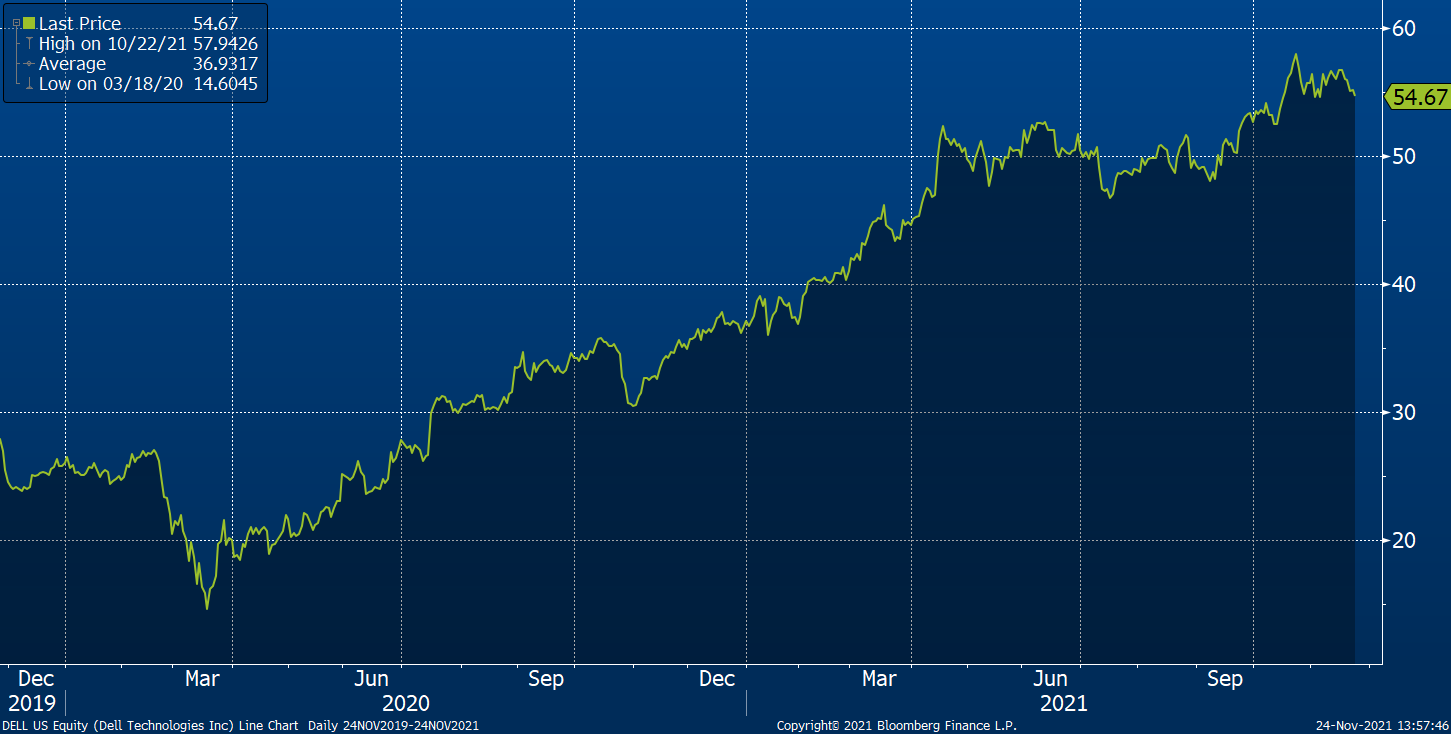This screenshot has width=1451, height=734.
Task: Select the Last Price value 54.67 in legend
Action: (x=216, y=23)
